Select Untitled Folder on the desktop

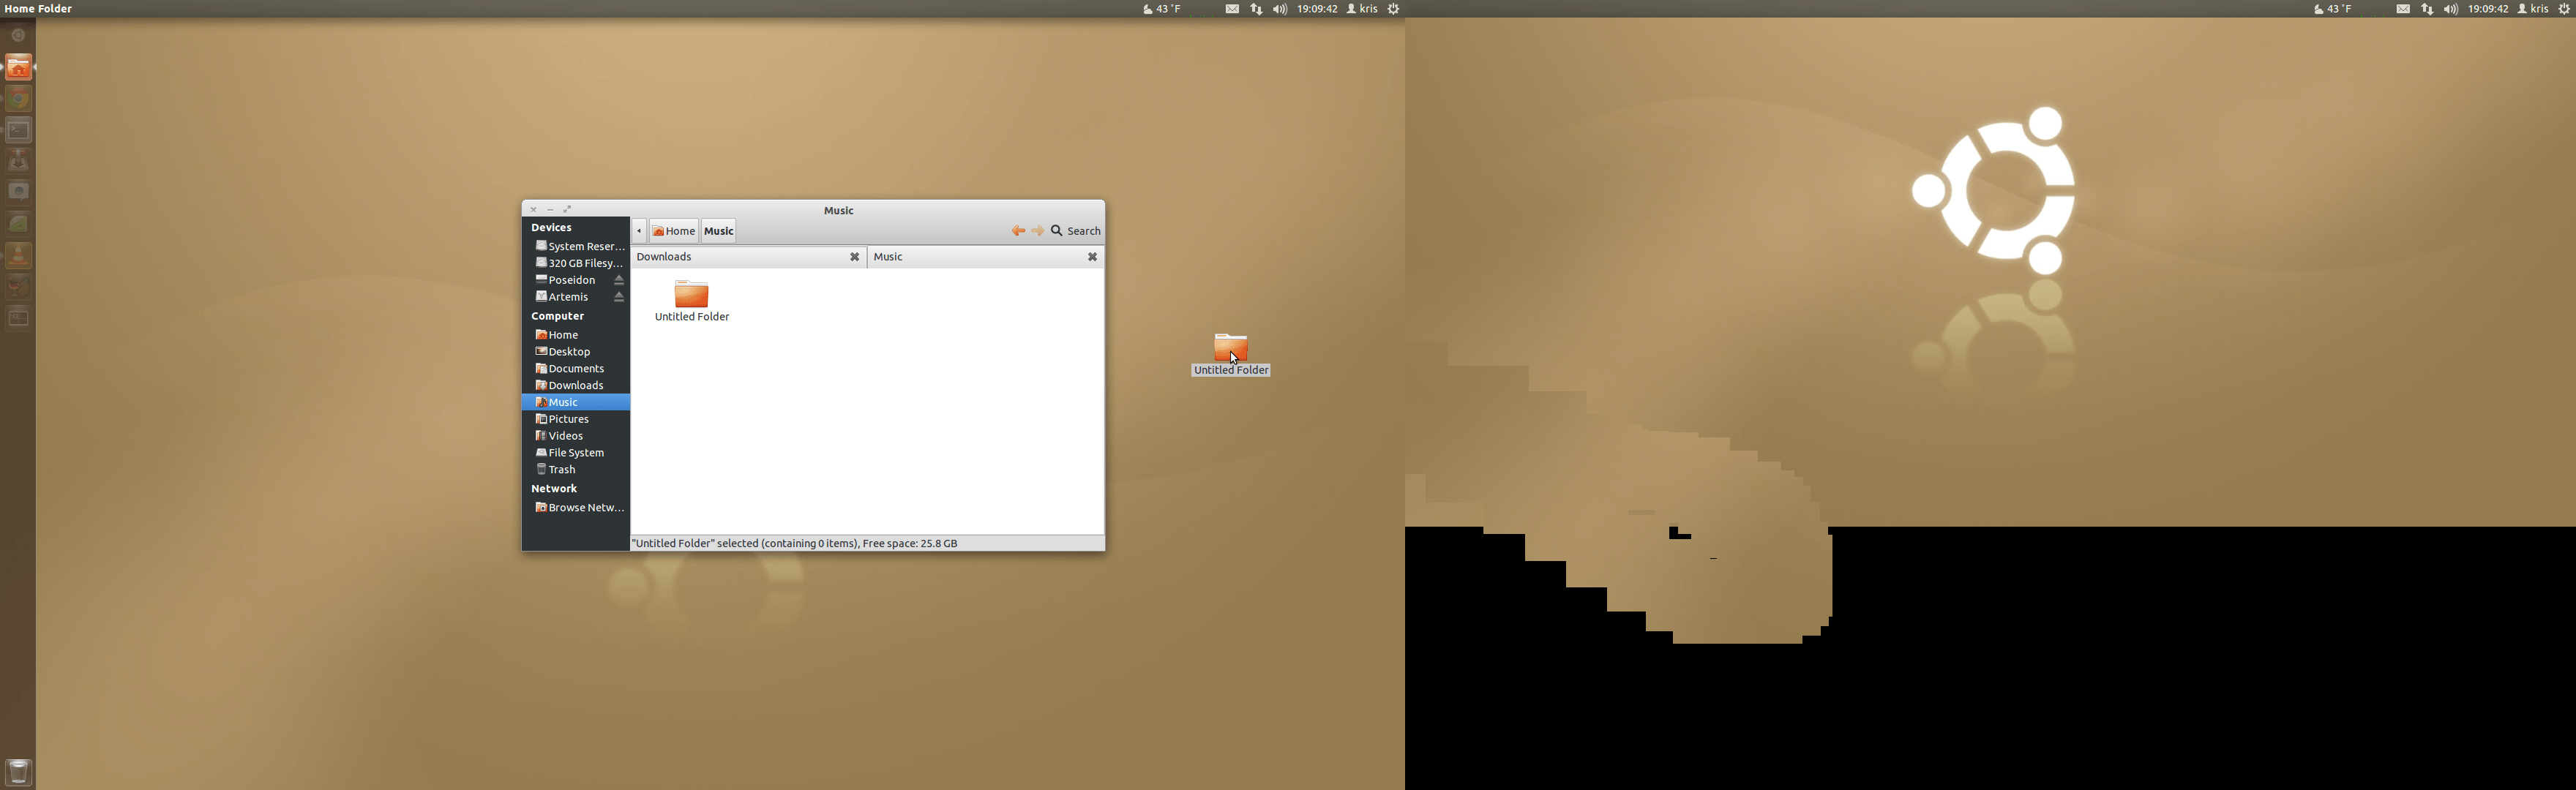[1231, 354]
